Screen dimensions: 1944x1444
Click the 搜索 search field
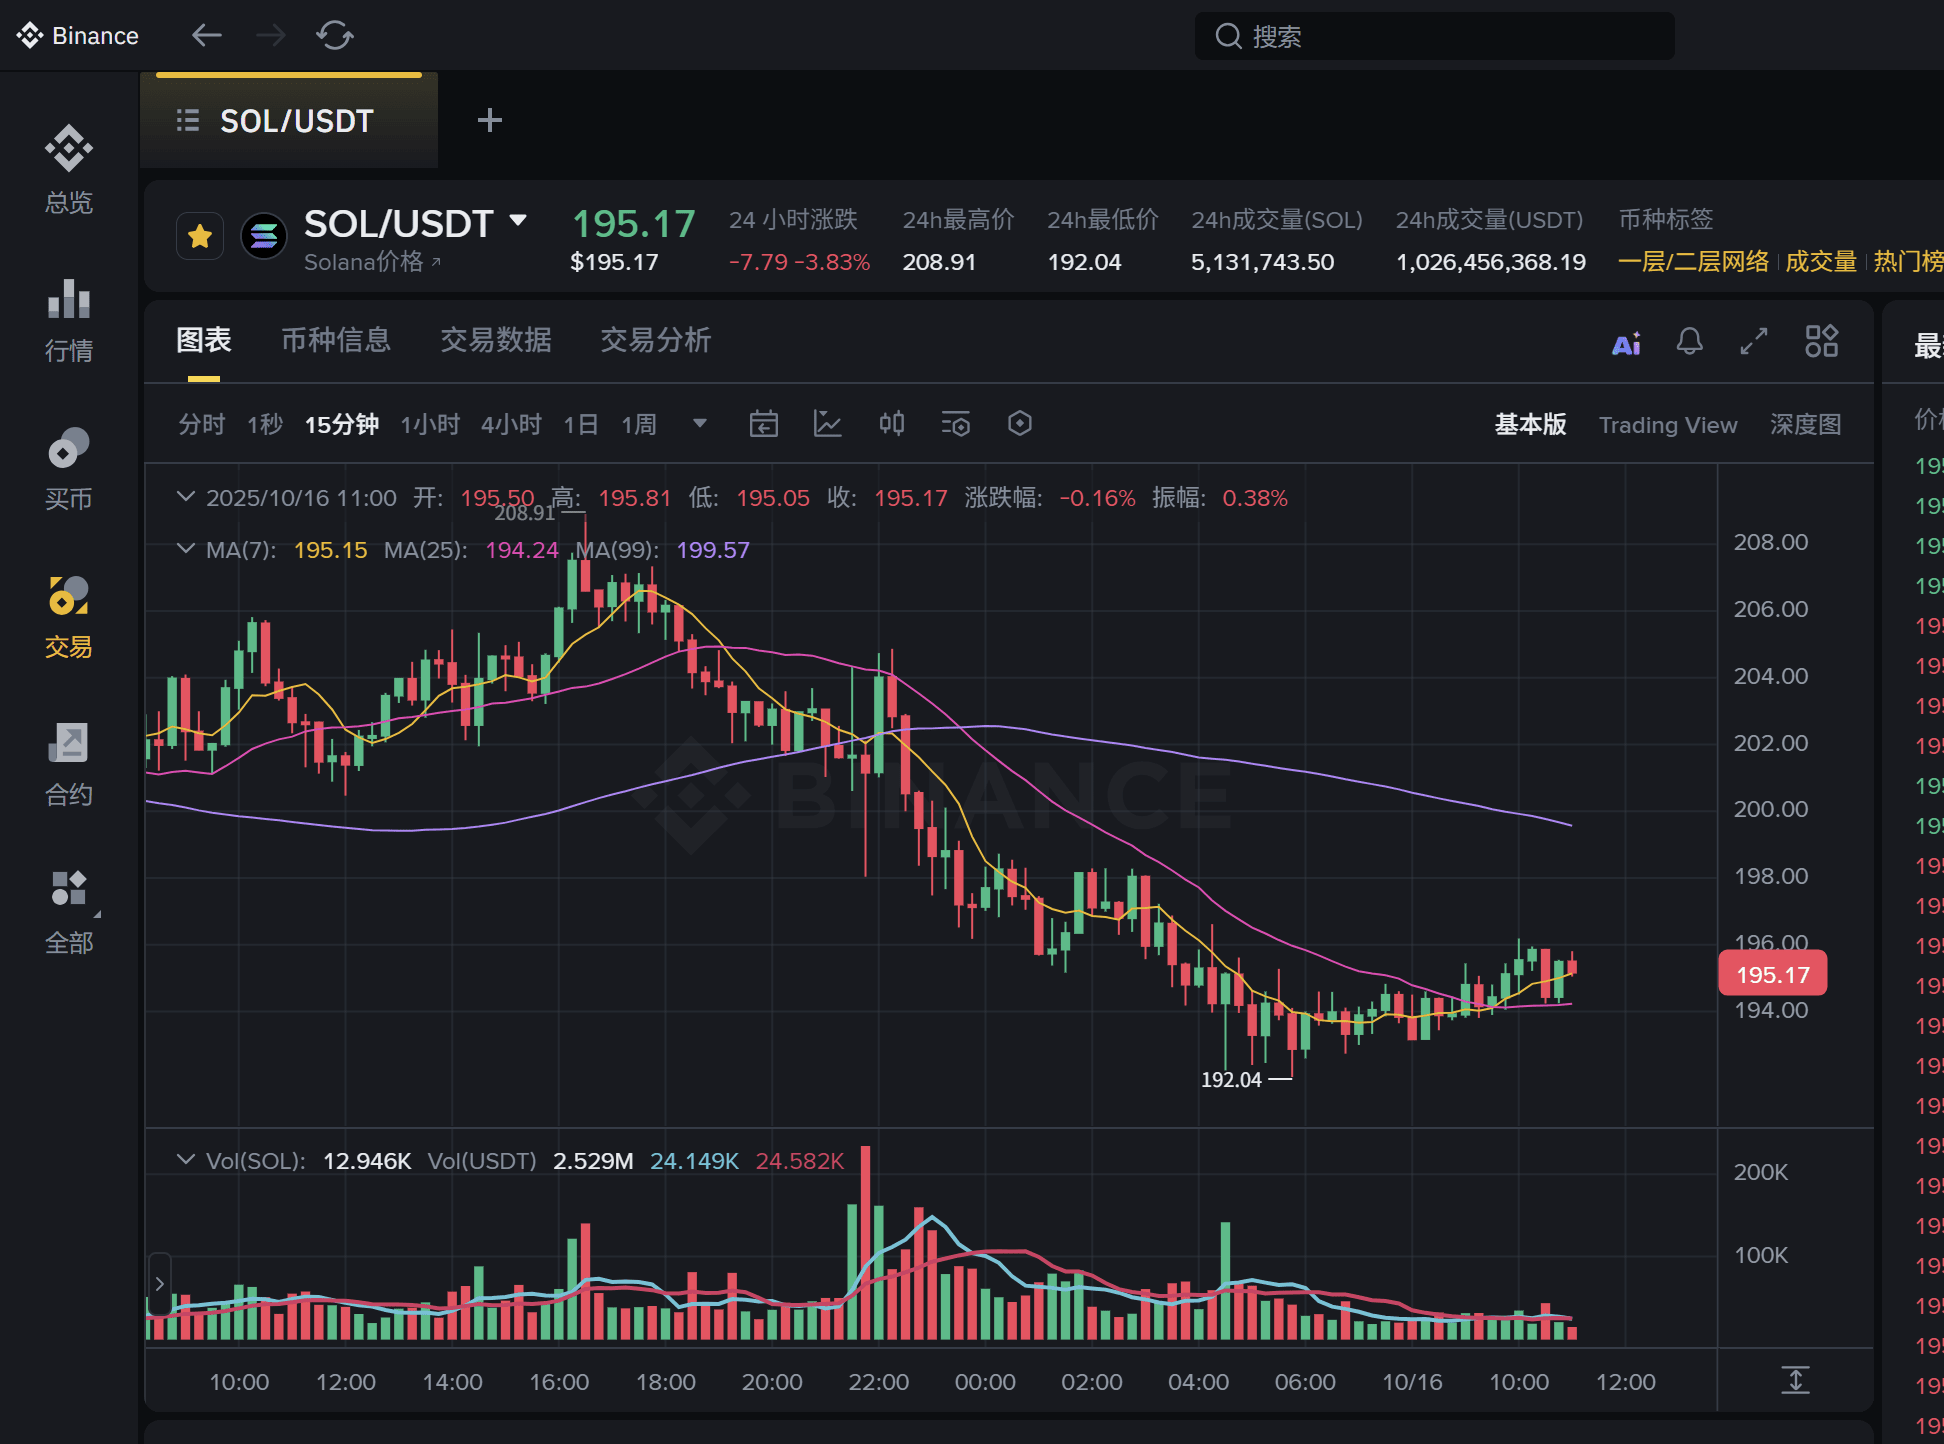[x=1434, y=37]
